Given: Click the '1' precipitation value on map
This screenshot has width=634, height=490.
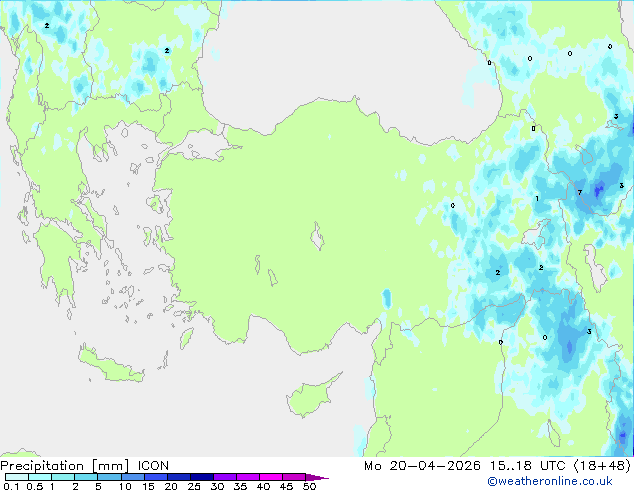Looking at the screenshot, I should 537,199.
